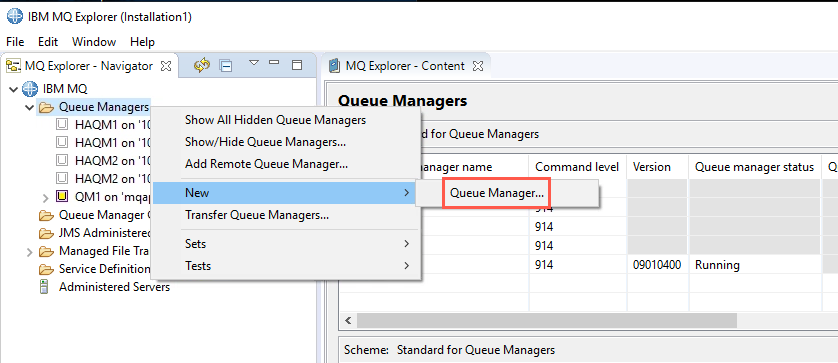Click the Service Definition folder icon
This screenshot has width=838, height=363.
point(47,269)
